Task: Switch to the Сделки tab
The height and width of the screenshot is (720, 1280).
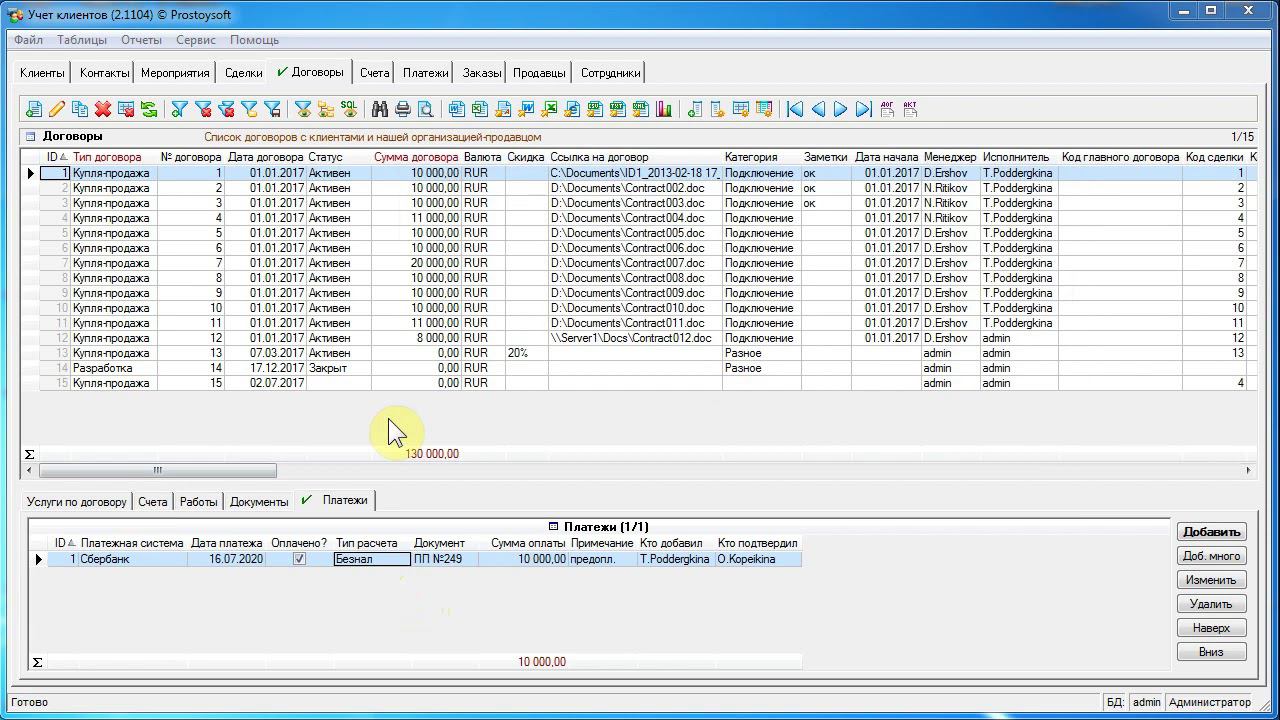Action: pyautogui.click(x=244, y=73)
